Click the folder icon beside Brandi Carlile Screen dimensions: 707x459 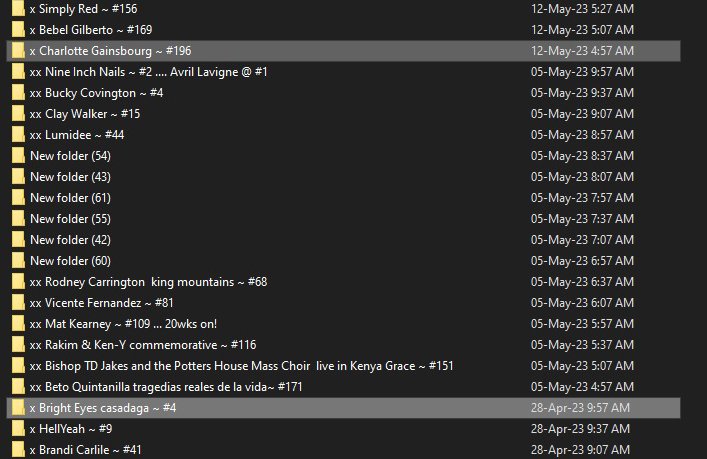pyautogui.click(x=18, y=450)
